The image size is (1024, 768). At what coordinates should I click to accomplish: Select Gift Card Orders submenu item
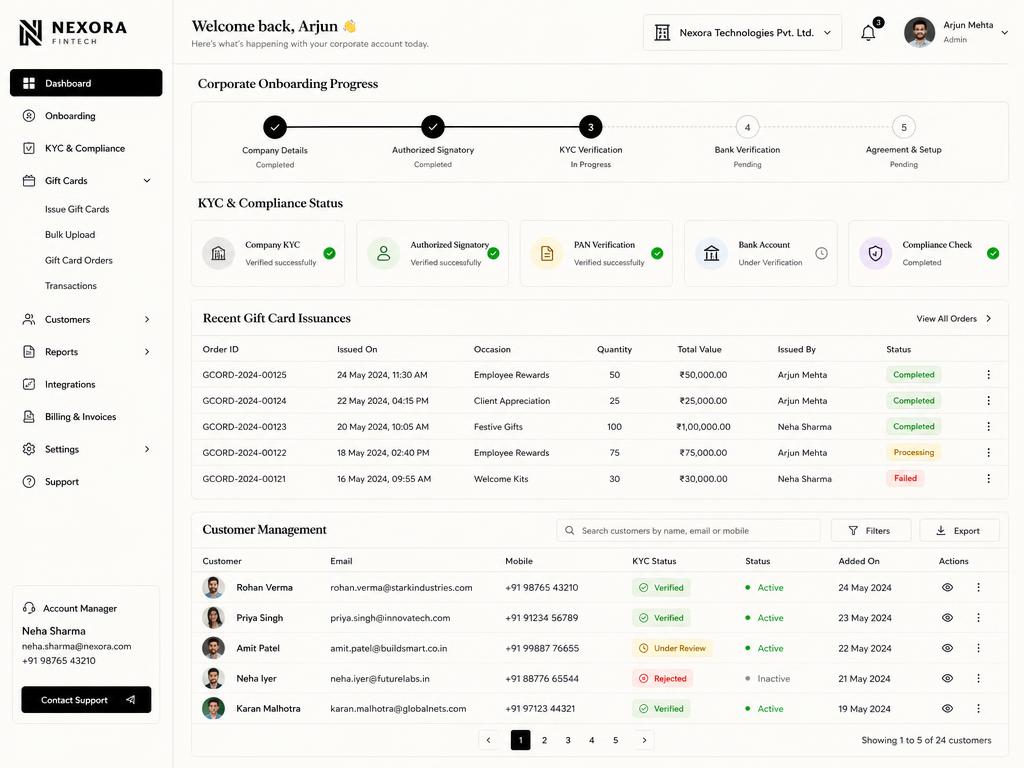[78, 260]
